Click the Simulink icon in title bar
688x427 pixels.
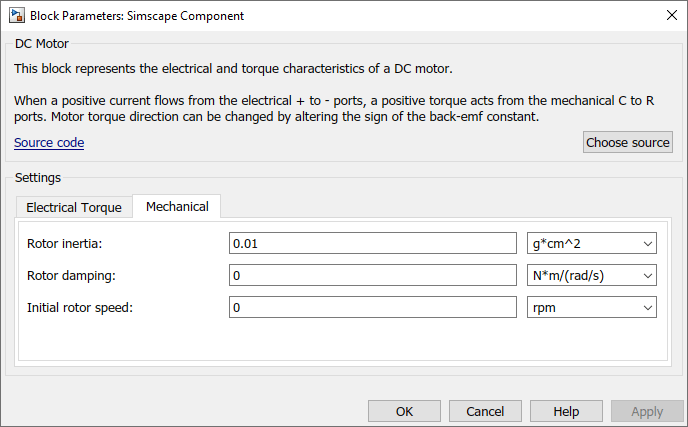16,16
